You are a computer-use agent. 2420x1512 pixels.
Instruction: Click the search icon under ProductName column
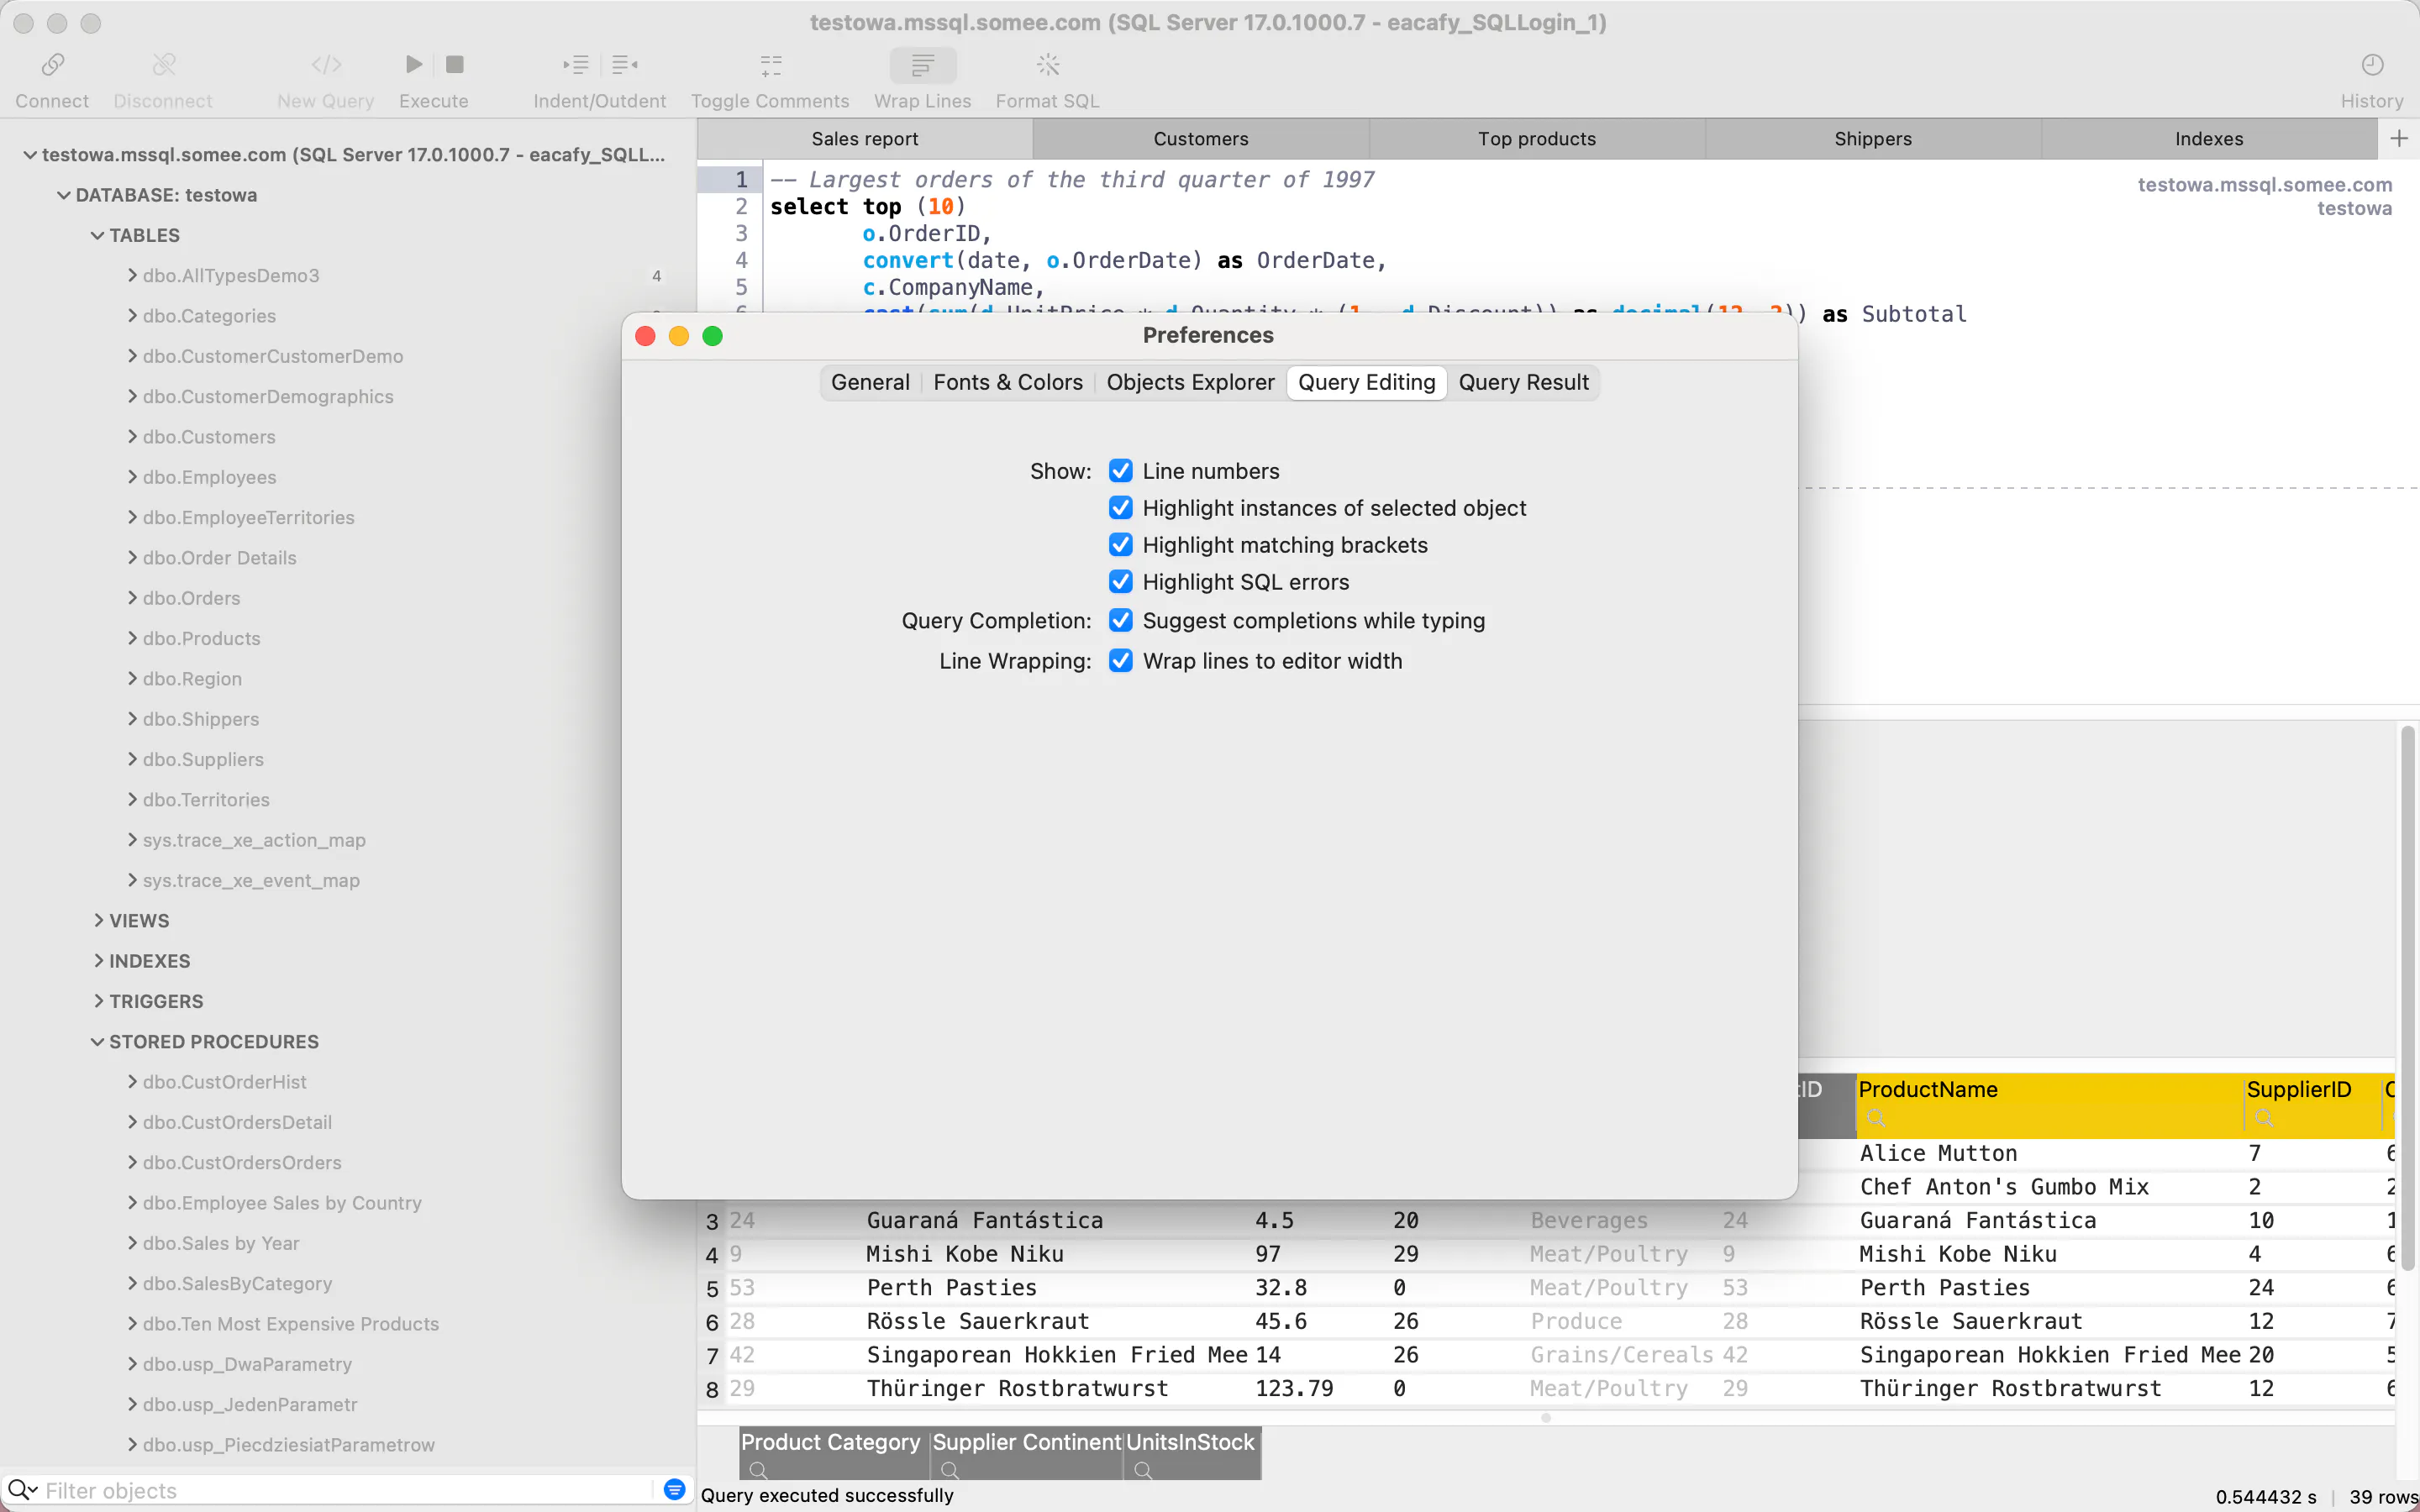[1875, 1118]
